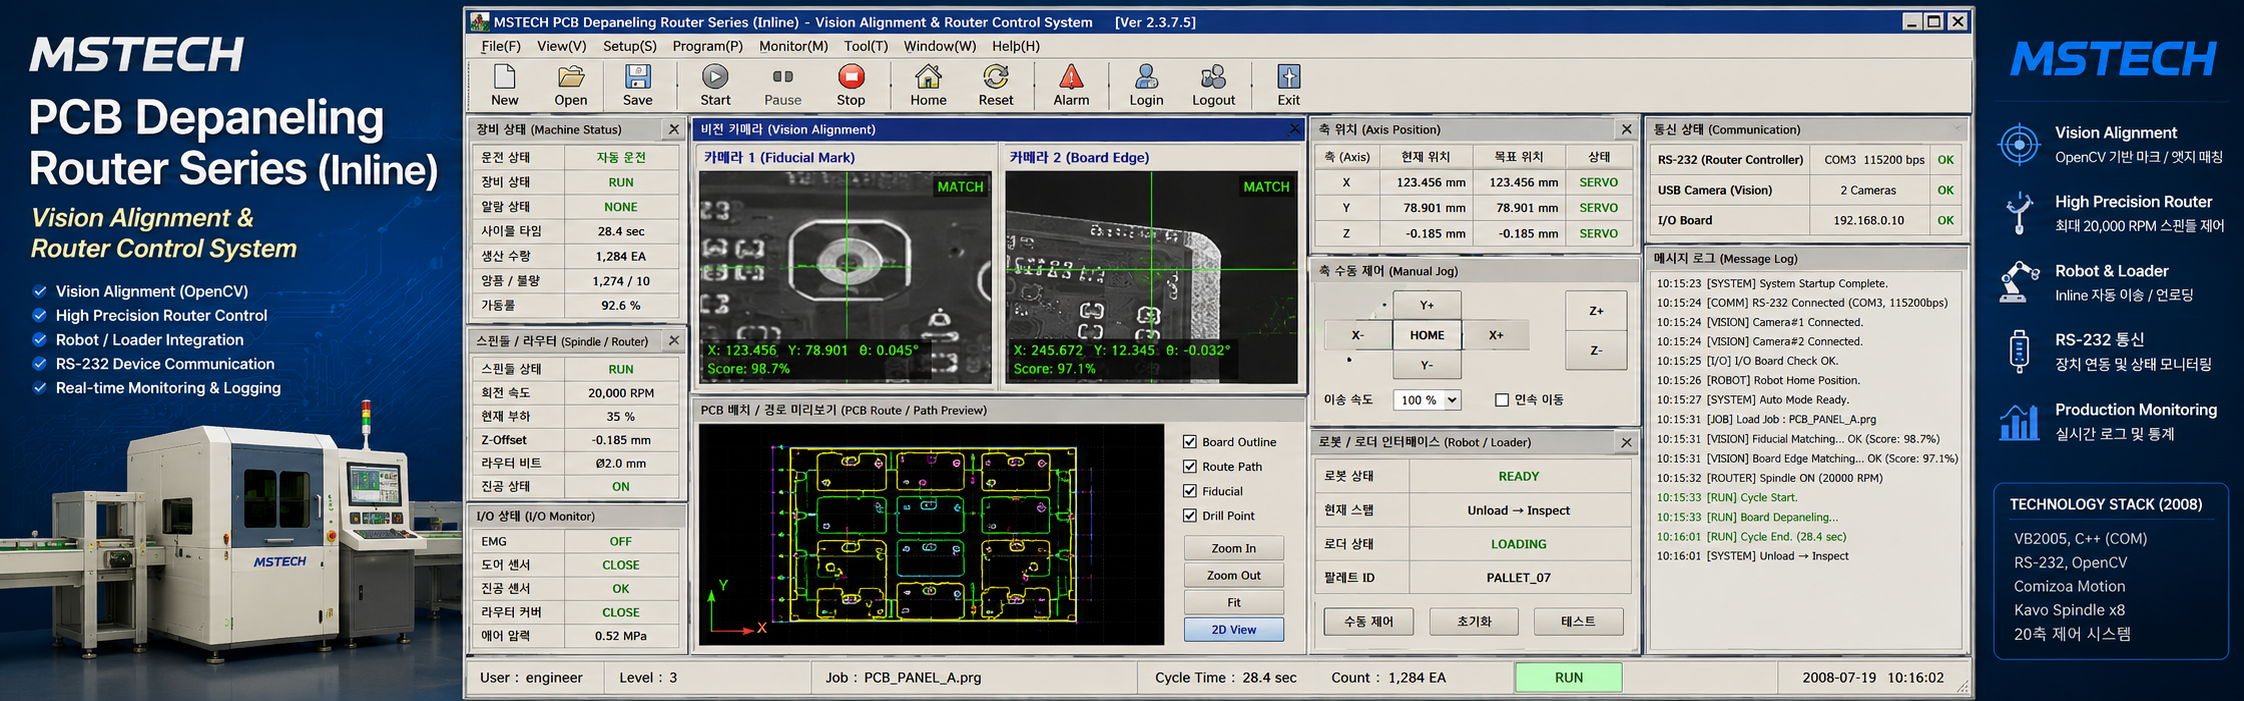The image size is (2244, 701).
Task: Select the 'User : engineer' status text
Action: point(531,677)
